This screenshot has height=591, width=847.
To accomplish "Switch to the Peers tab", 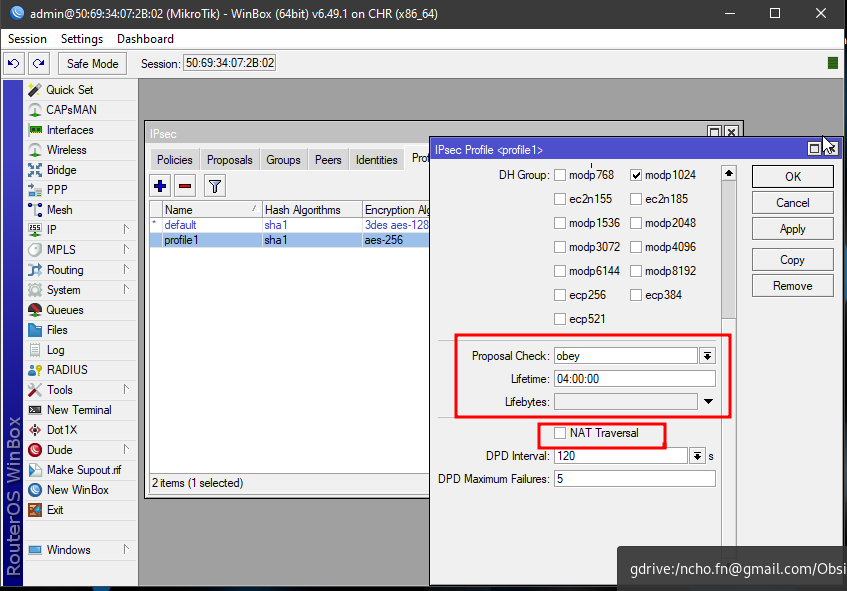I will click(x=328, y=160).
